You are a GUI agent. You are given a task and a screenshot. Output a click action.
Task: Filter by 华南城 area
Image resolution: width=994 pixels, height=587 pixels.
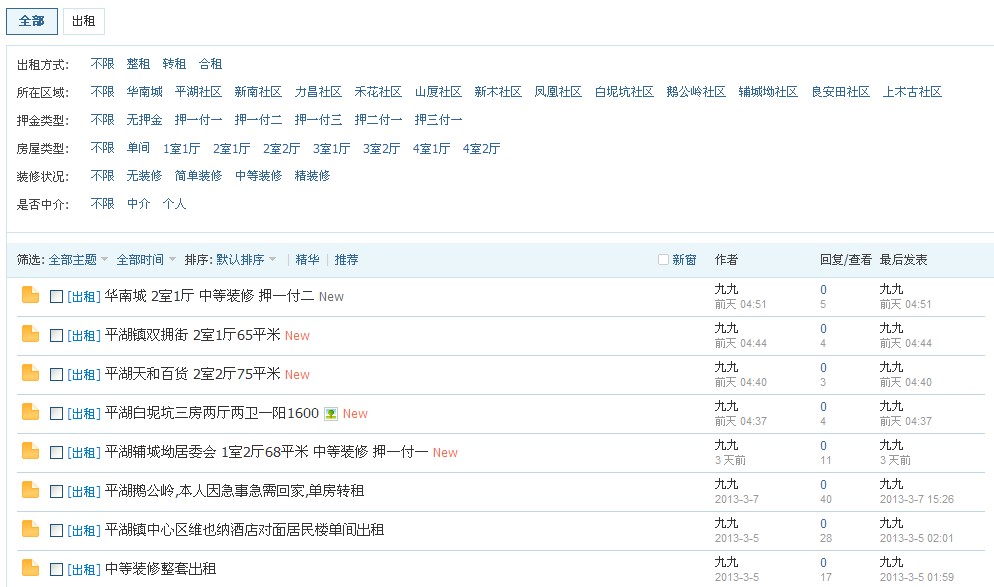145,92
